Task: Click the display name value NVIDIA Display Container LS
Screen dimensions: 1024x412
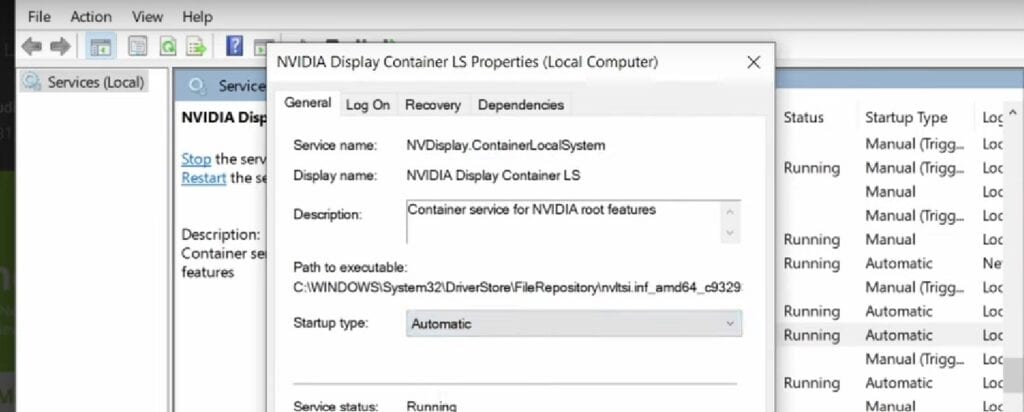Action: (x=493, y=175)
